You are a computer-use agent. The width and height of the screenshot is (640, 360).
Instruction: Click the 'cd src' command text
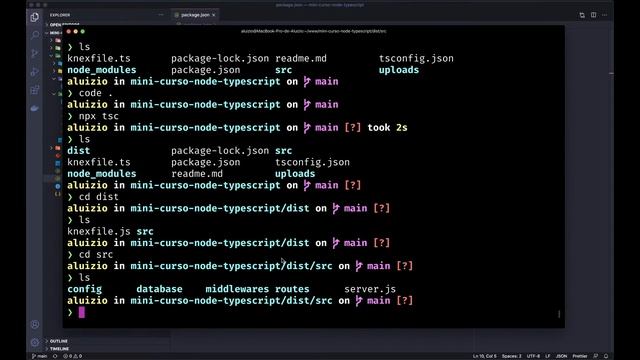point(96,254)
